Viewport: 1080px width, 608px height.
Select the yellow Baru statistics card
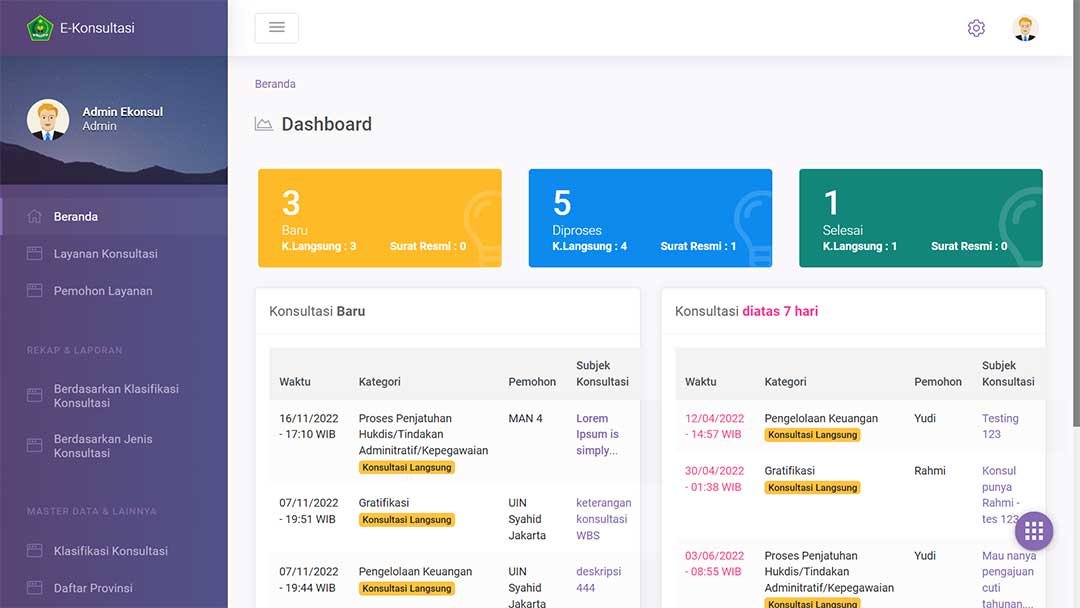(379, 218)
